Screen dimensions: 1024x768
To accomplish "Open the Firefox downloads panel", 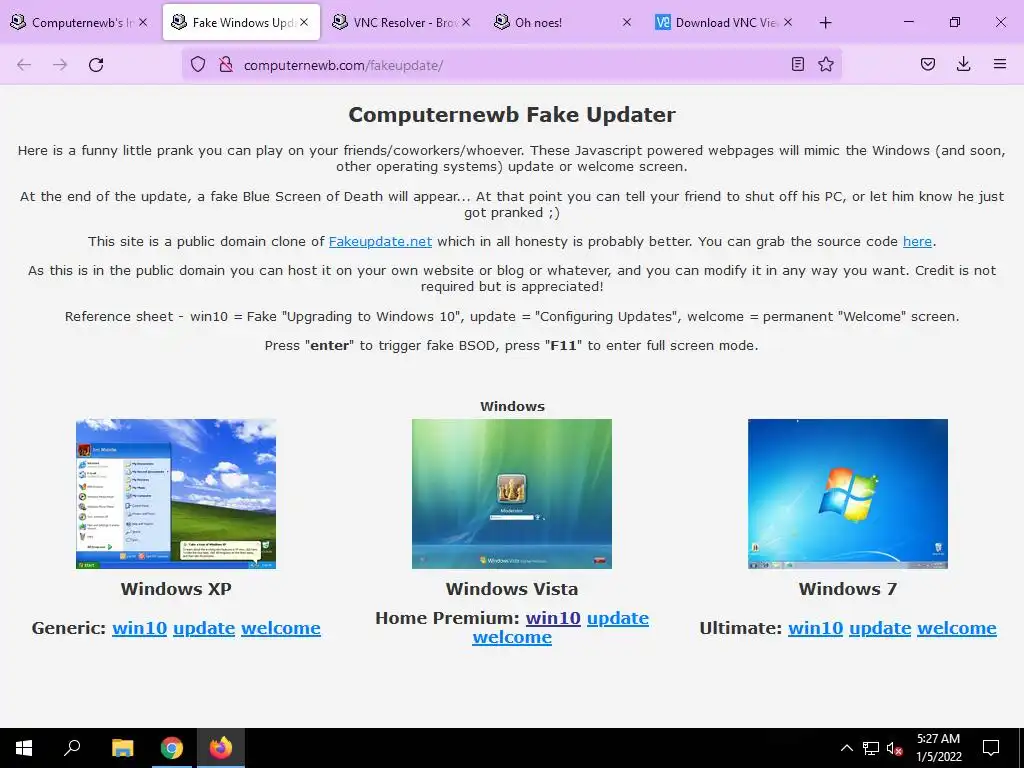I will click(x=963, y=64).
